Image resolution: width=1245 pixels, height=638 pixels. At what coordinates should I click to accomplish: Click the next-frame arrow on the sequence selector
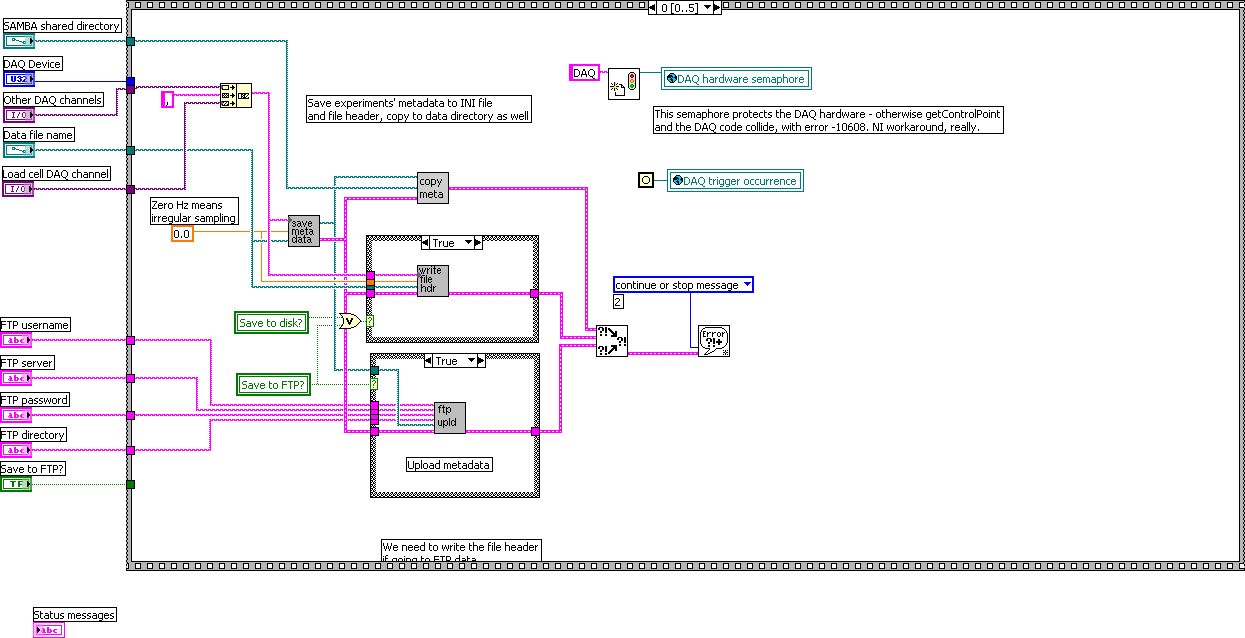pyautogui.click(x=715, y=6)
